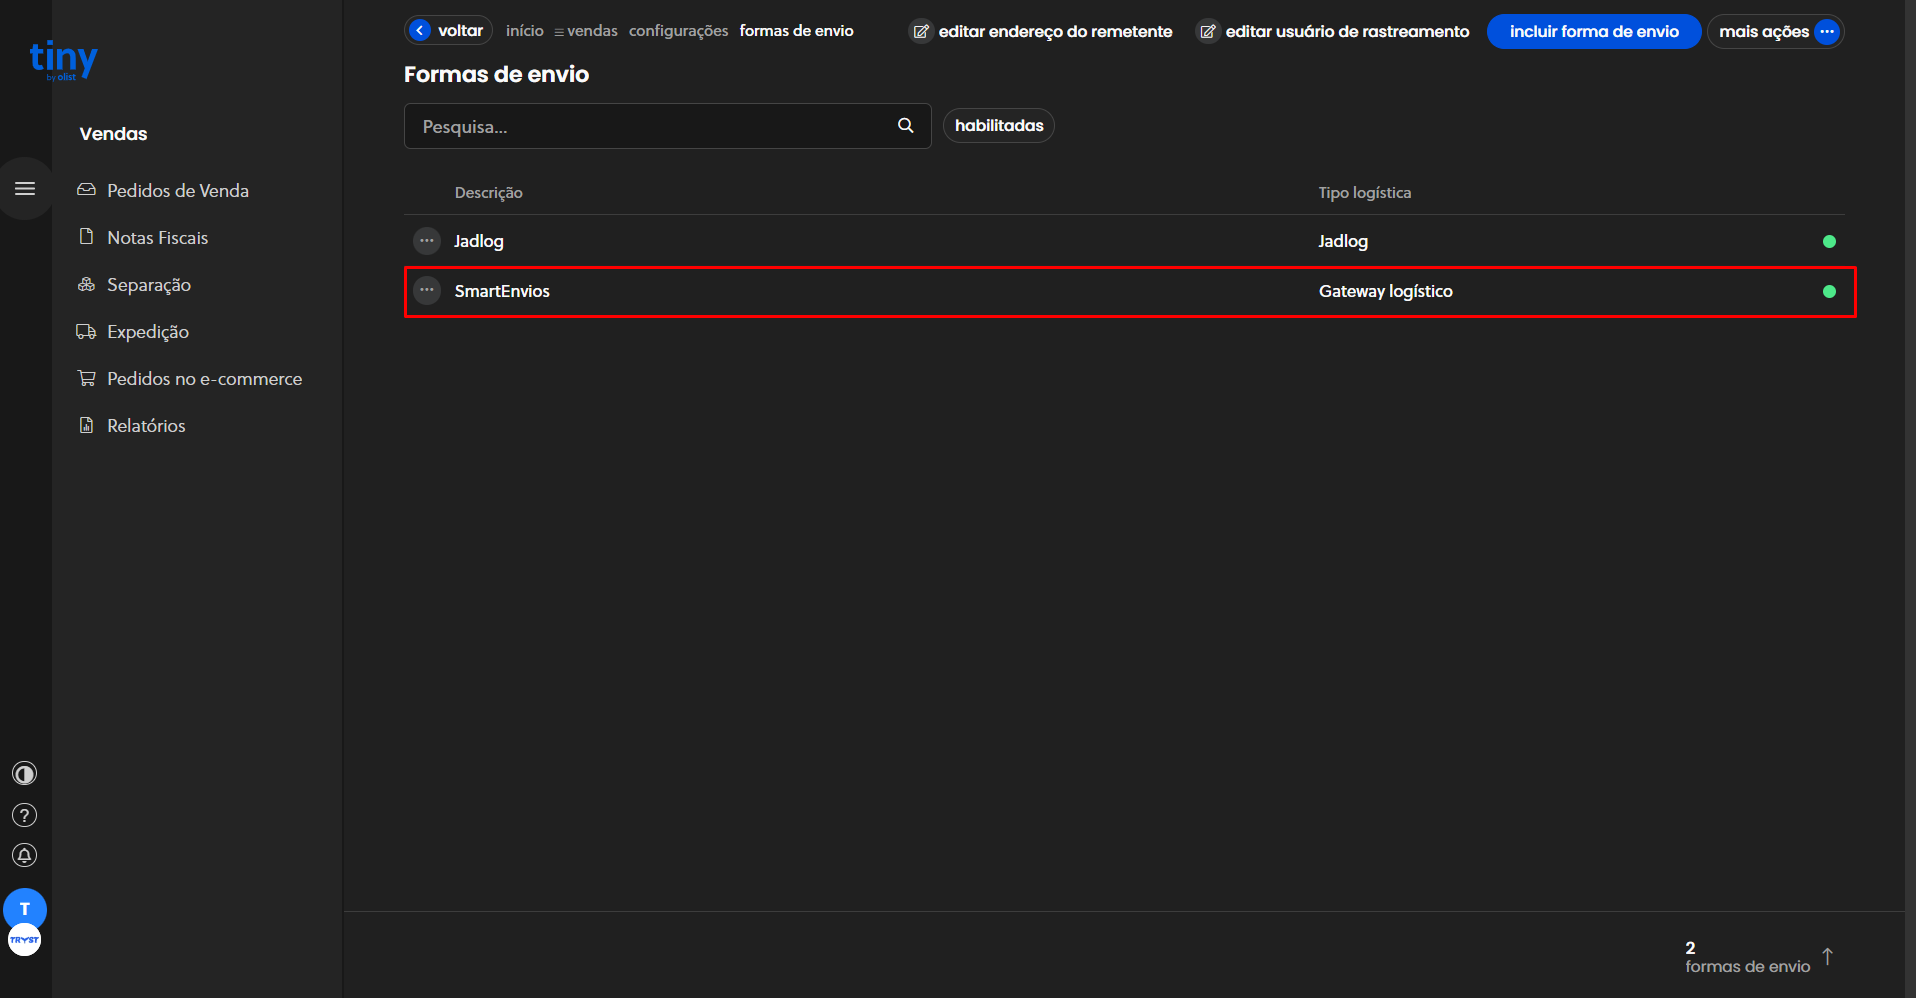Open the options dots for Jadlog row
This screenshot has width=1916, height=998.
[x=427, y=241]
